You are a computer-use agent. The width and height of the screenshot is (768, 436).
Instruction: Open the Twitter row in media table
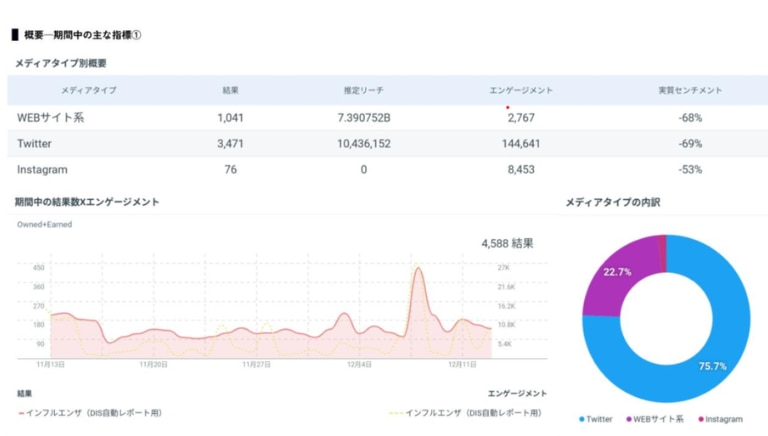(35, 144)
